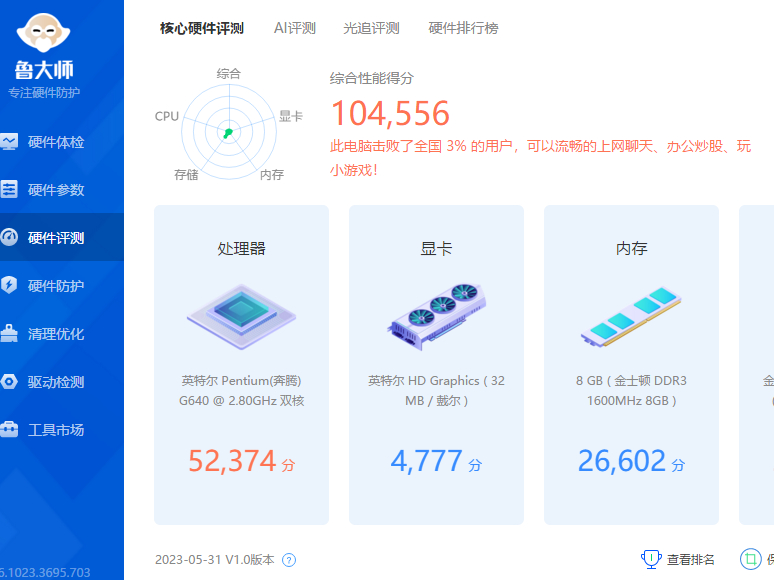The width and height of the screenshot is (774, 580).
Task: Click the 英特尔 HD Graphics description
Action: 436,390
